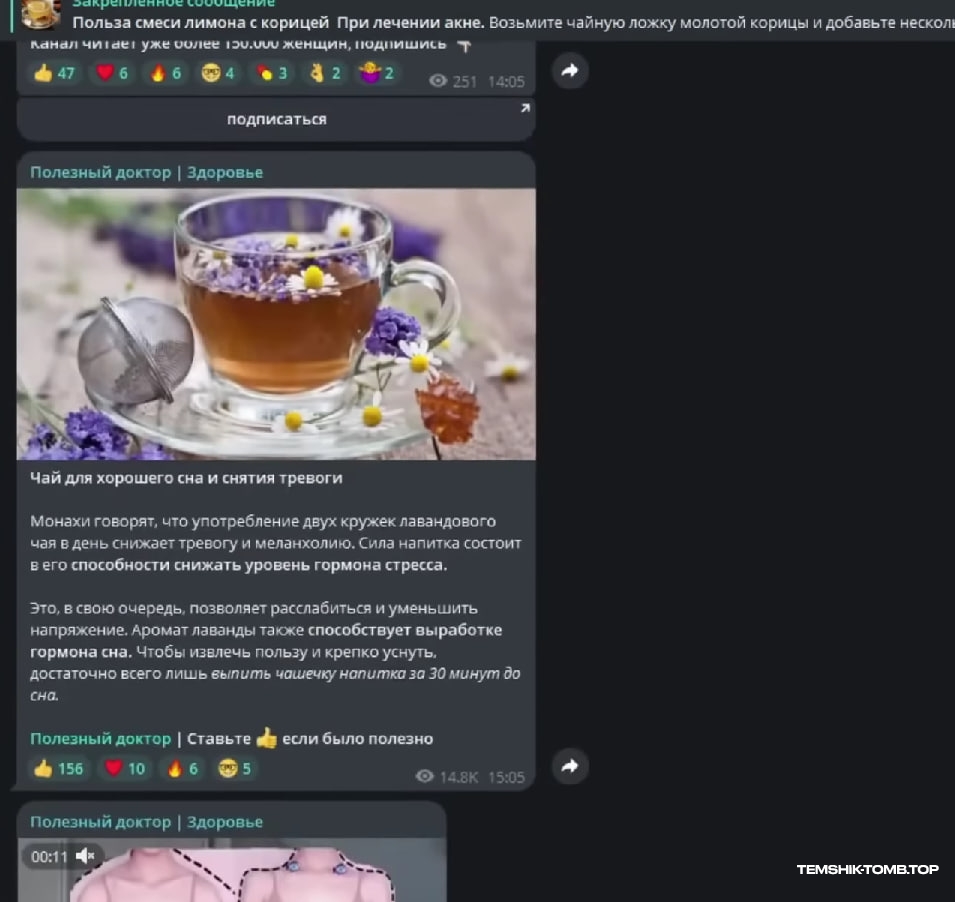Share the lavender tea post via forward arrow
This screenshot has height=902, width=955.
(570, 766)
